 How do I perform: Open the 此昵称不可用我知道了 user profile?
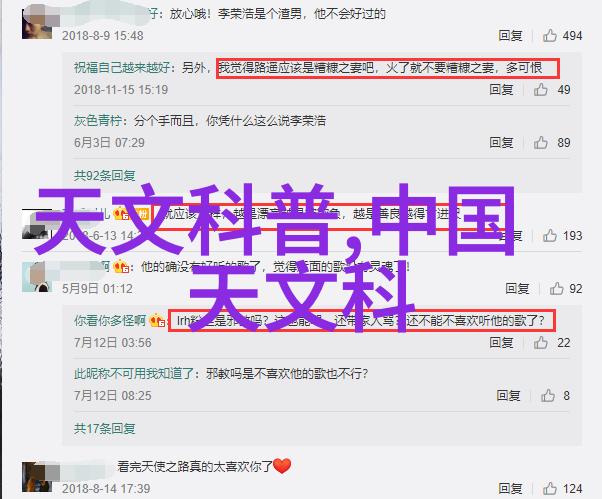tap(134, 373)
